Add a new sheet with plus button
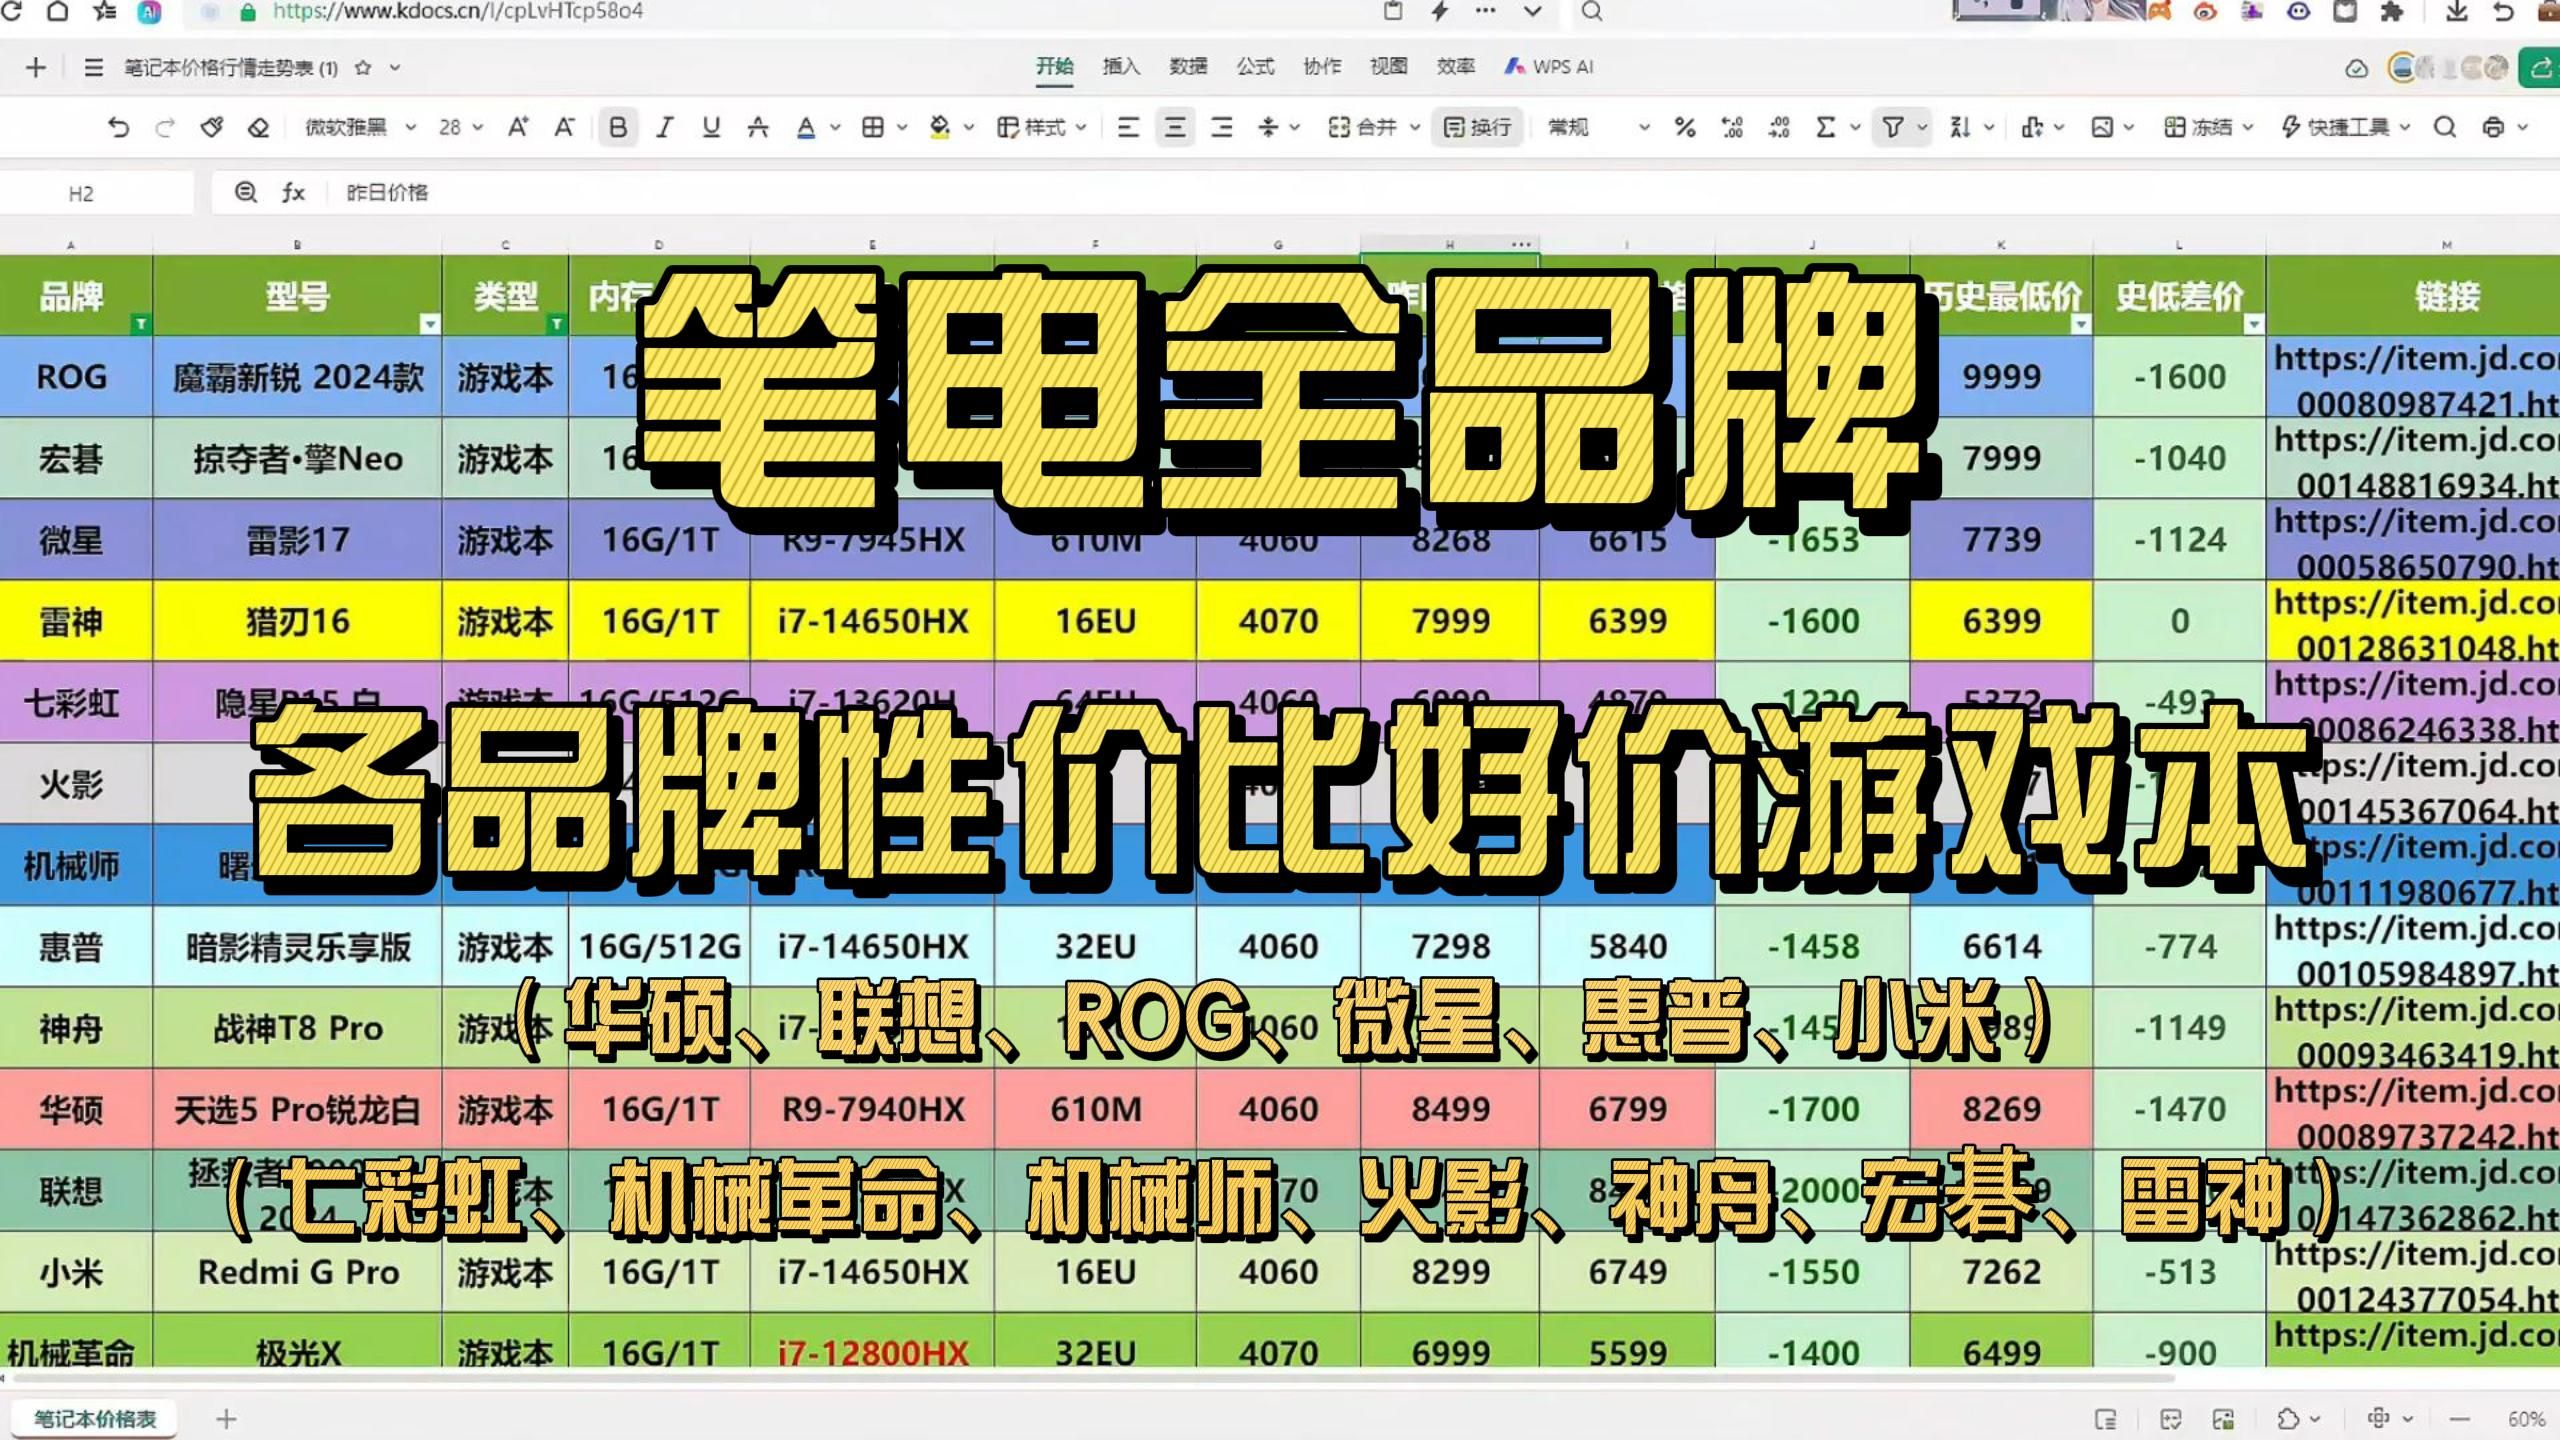This screenshot has height=1440, width=2560. point(226,1418)
